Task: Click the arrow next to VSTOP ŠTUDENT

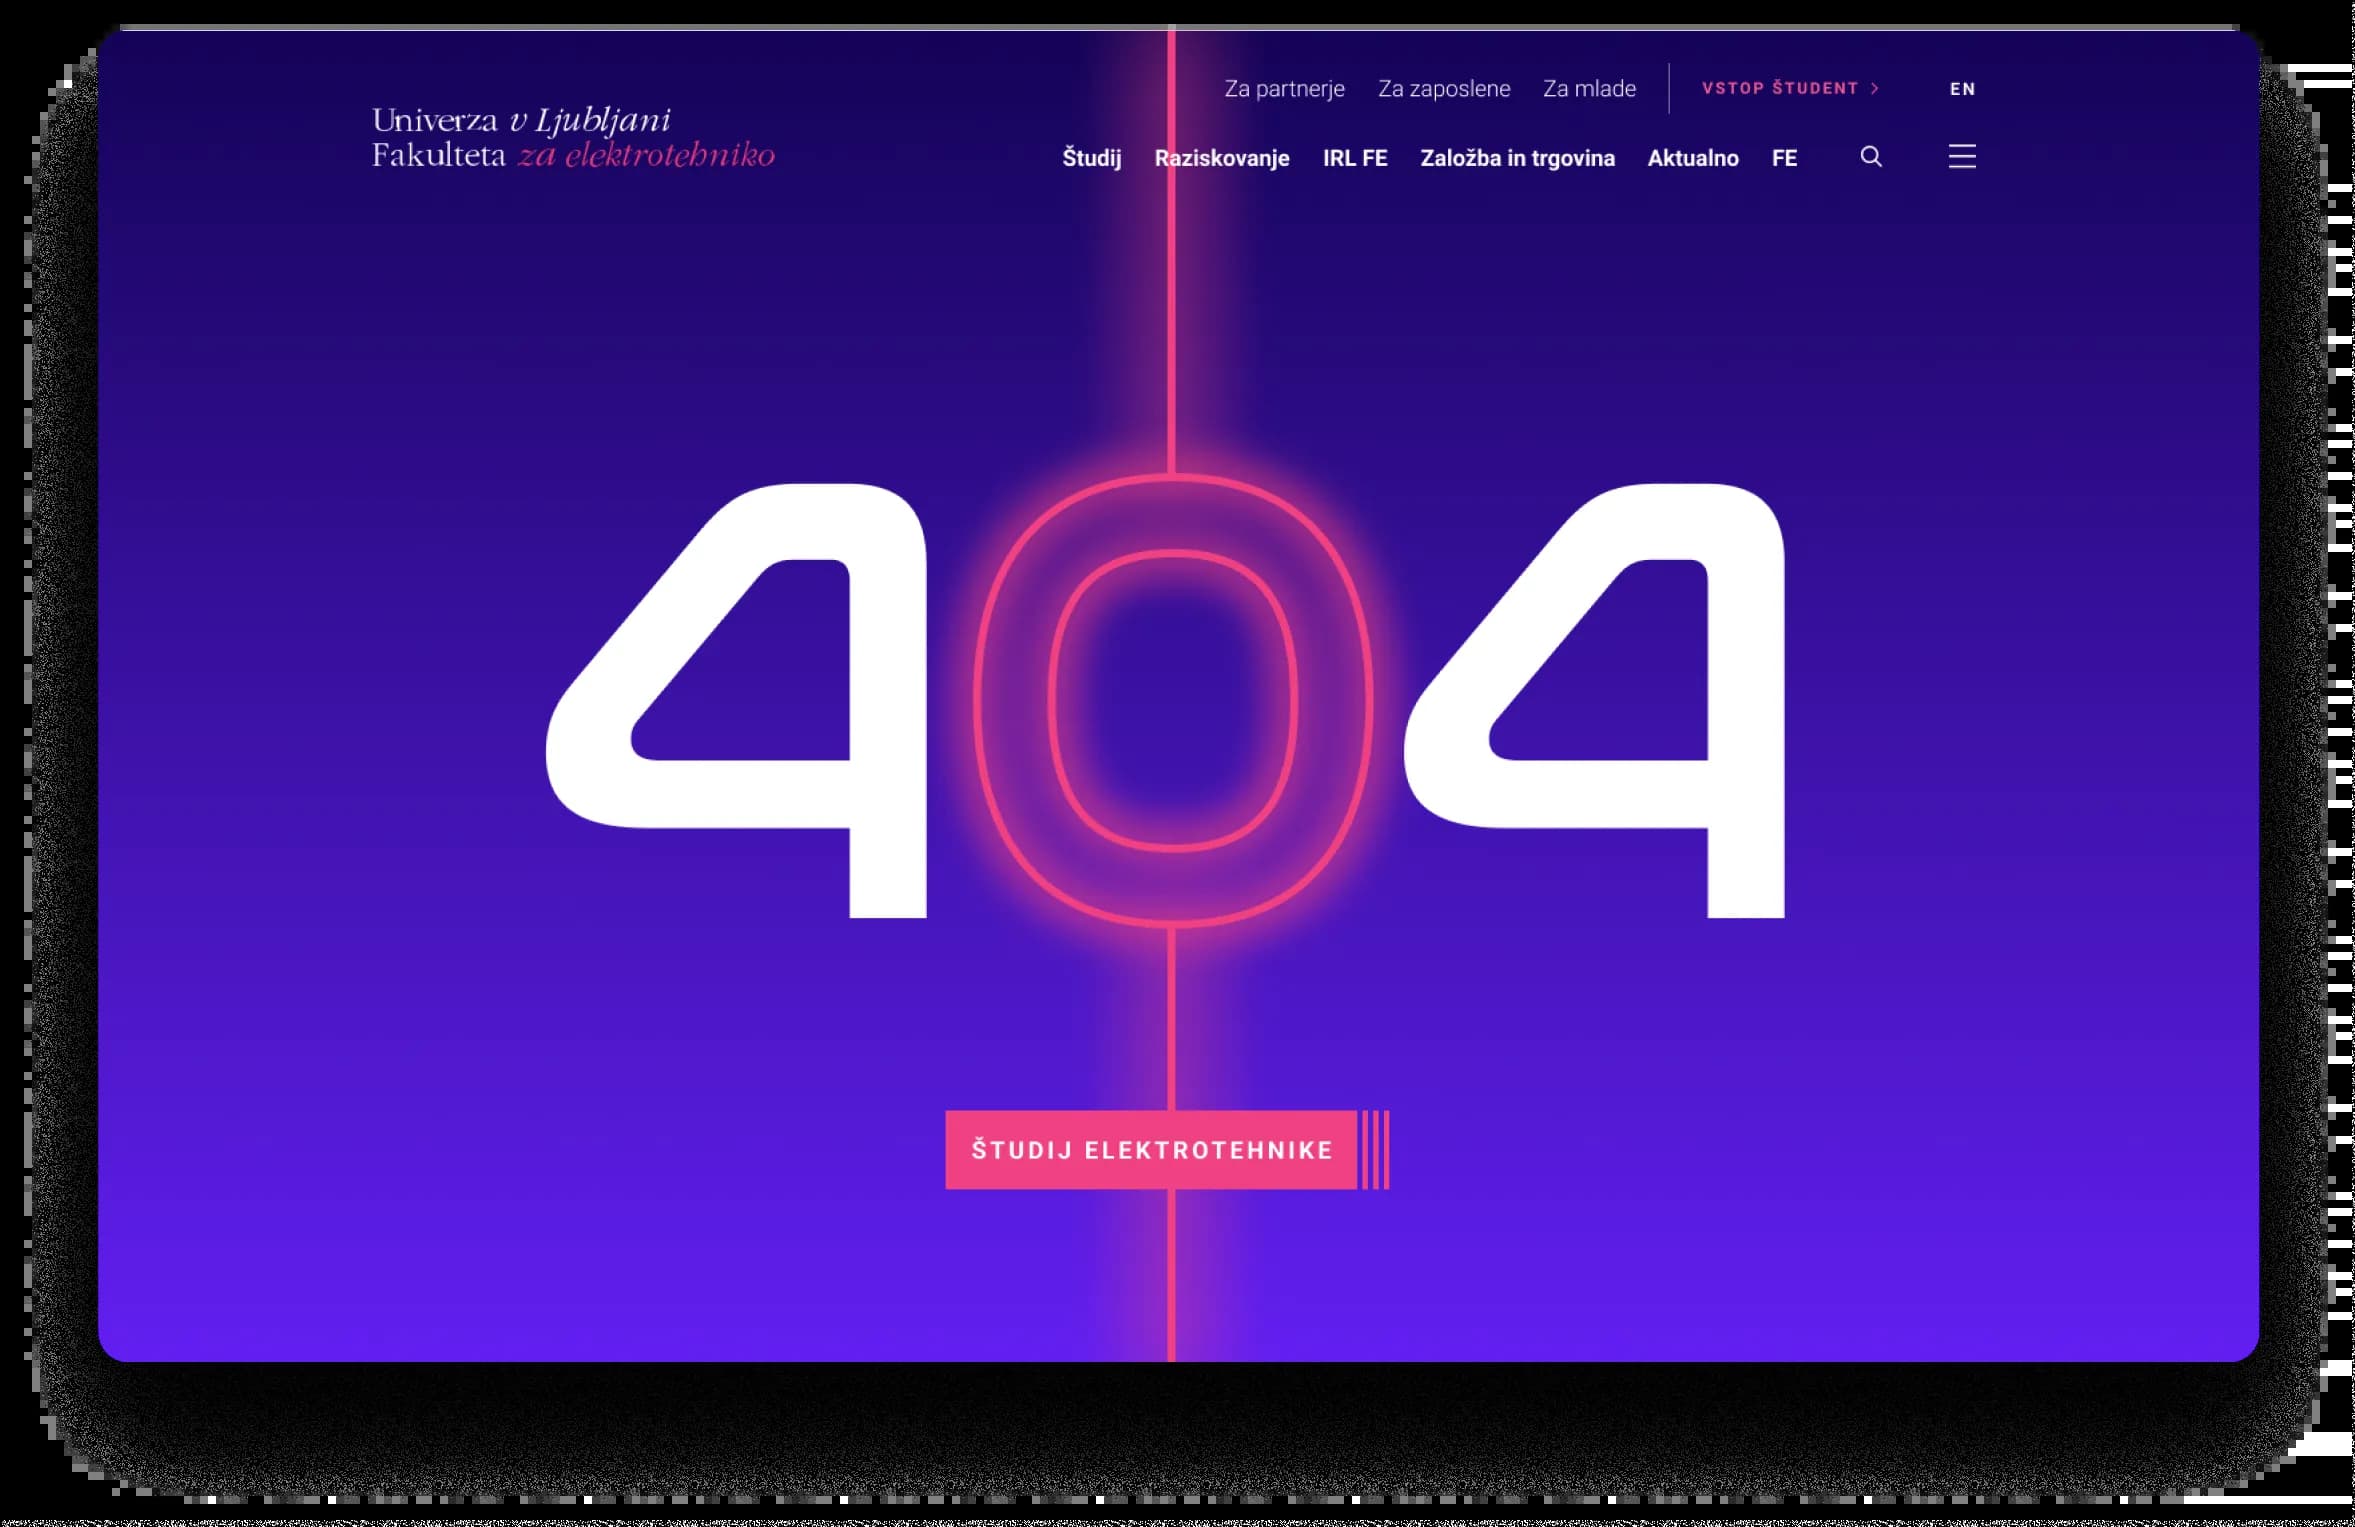Action: pos(1875,89)
